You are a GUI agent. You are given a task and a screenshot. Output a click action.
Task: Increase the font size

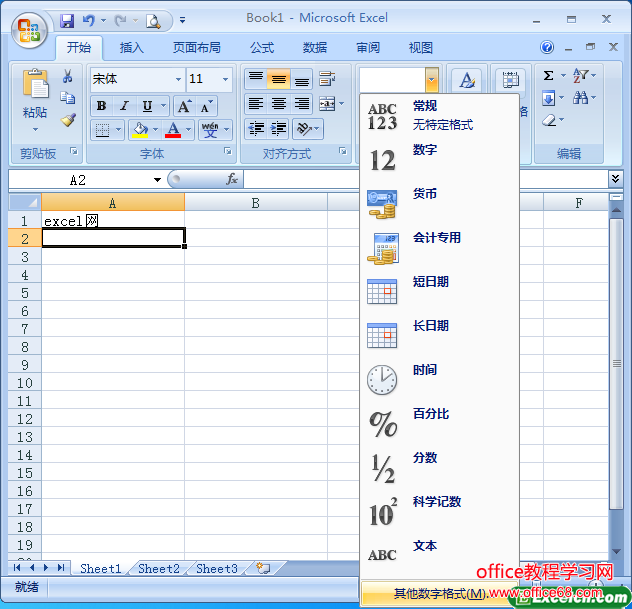pyautogui.click(x=185, y=106)
